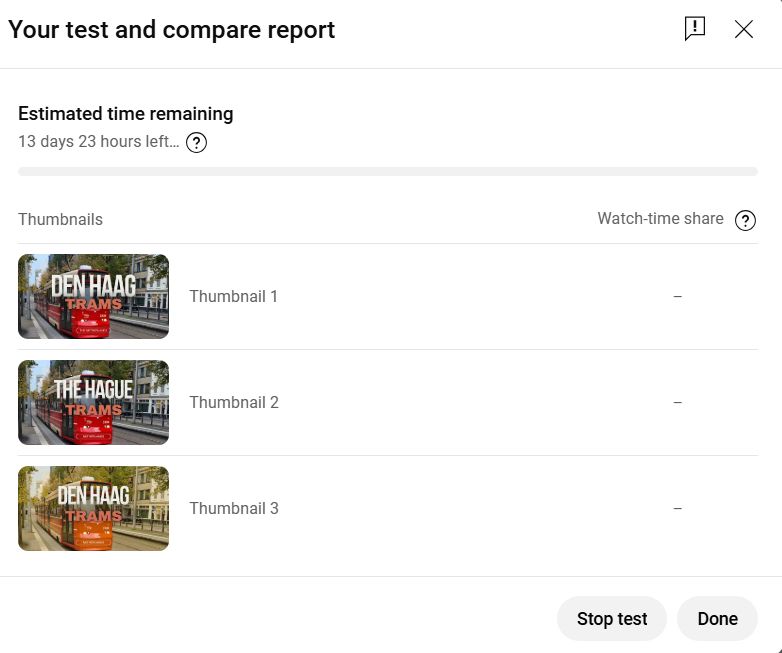Click the Stop test button
The height and width of the screenshot is (653, 782).
point(612,619)
